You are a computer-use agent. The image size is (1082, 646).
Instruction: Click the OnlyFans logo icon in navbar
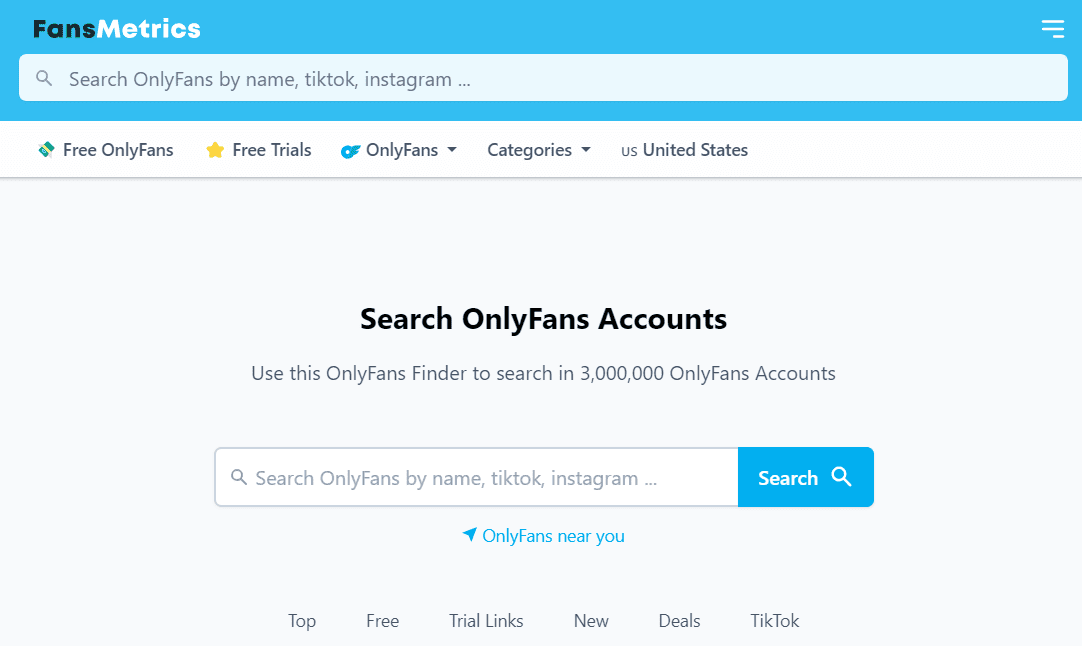click(350, 151)
